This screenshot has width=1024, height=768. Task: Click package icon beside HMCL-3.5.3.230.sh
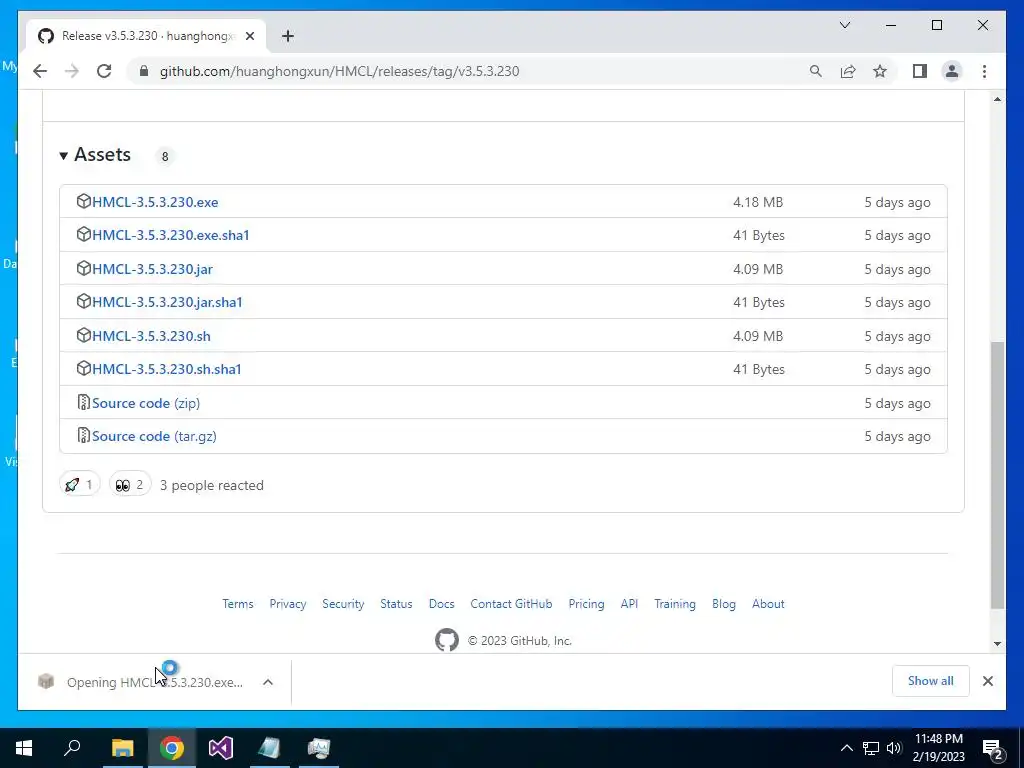tap(84, 335)
